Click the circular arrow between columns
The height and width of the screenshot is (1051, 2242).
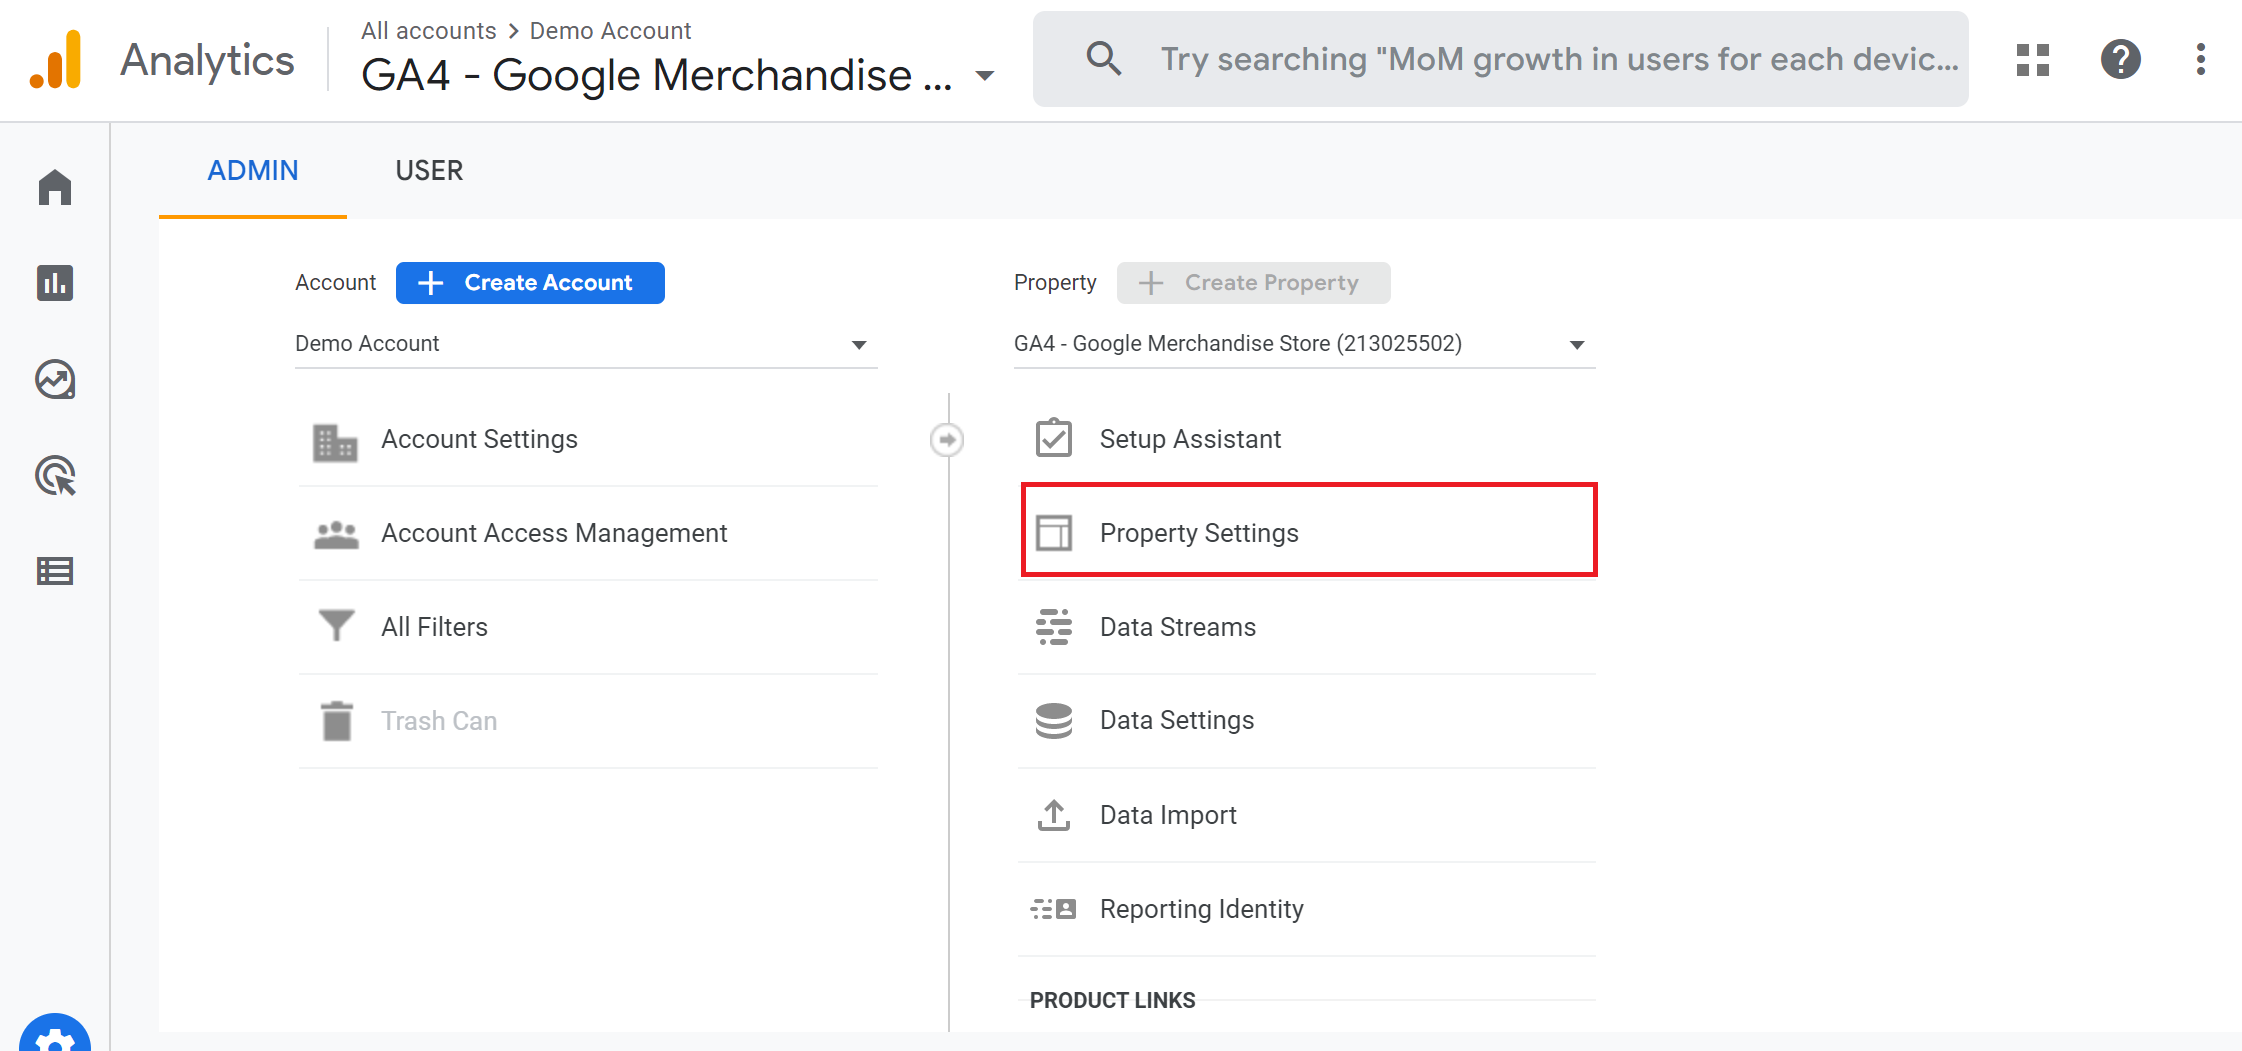pos(947,439)
